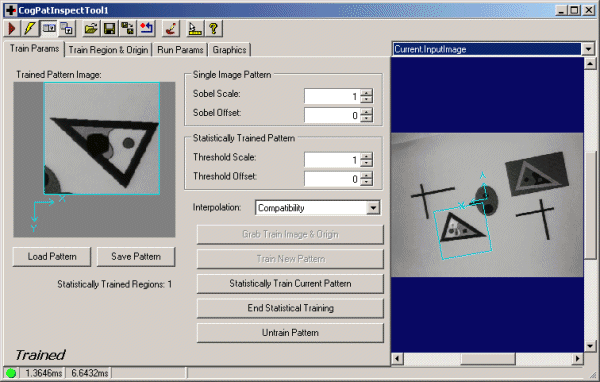
Task: Click the Save Pattern button
Action: pos(136,256)
